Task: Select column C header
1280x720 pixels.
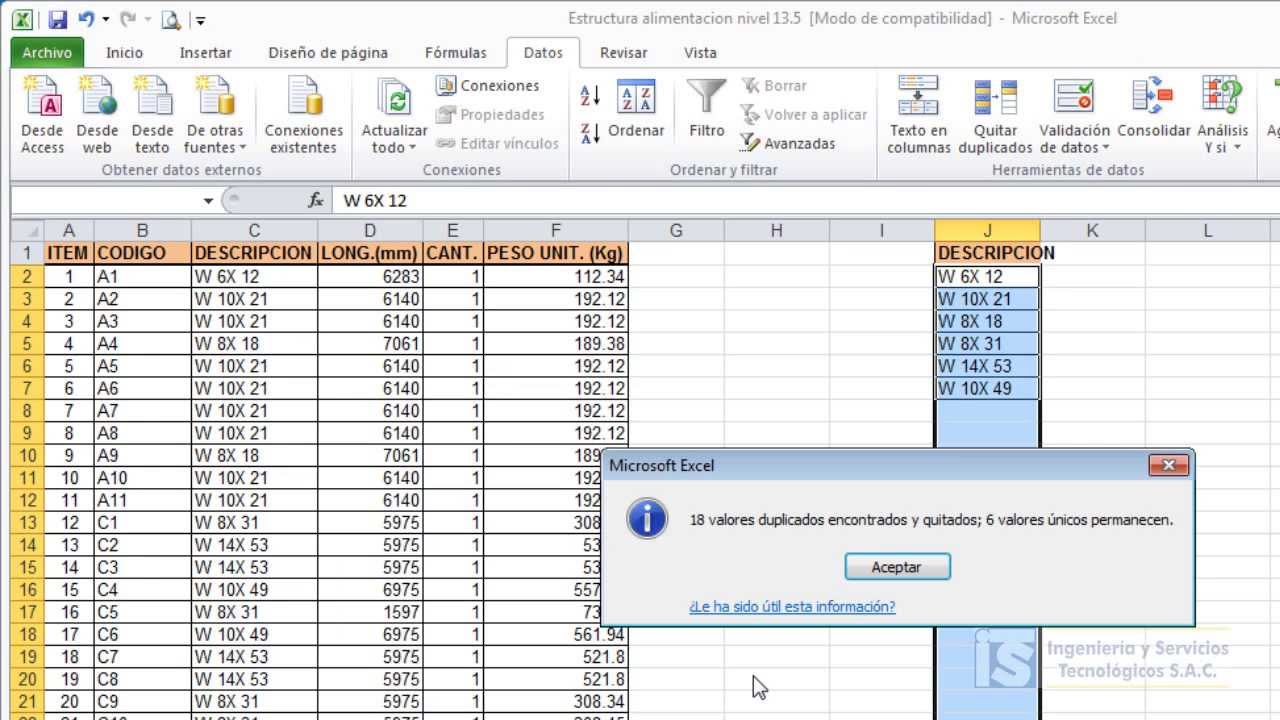Action: 255,231
